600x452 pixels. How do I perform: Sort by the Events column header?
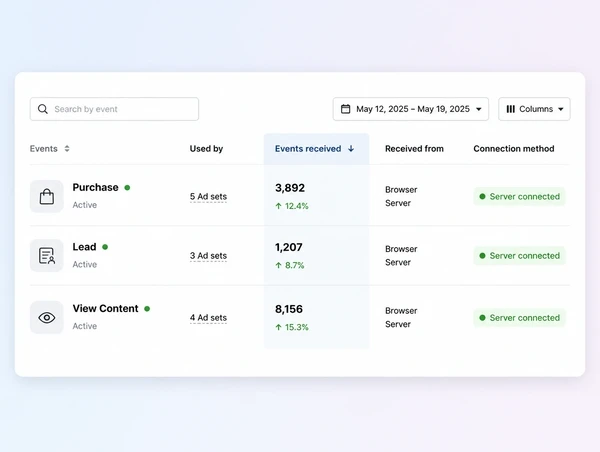[44, 148]
